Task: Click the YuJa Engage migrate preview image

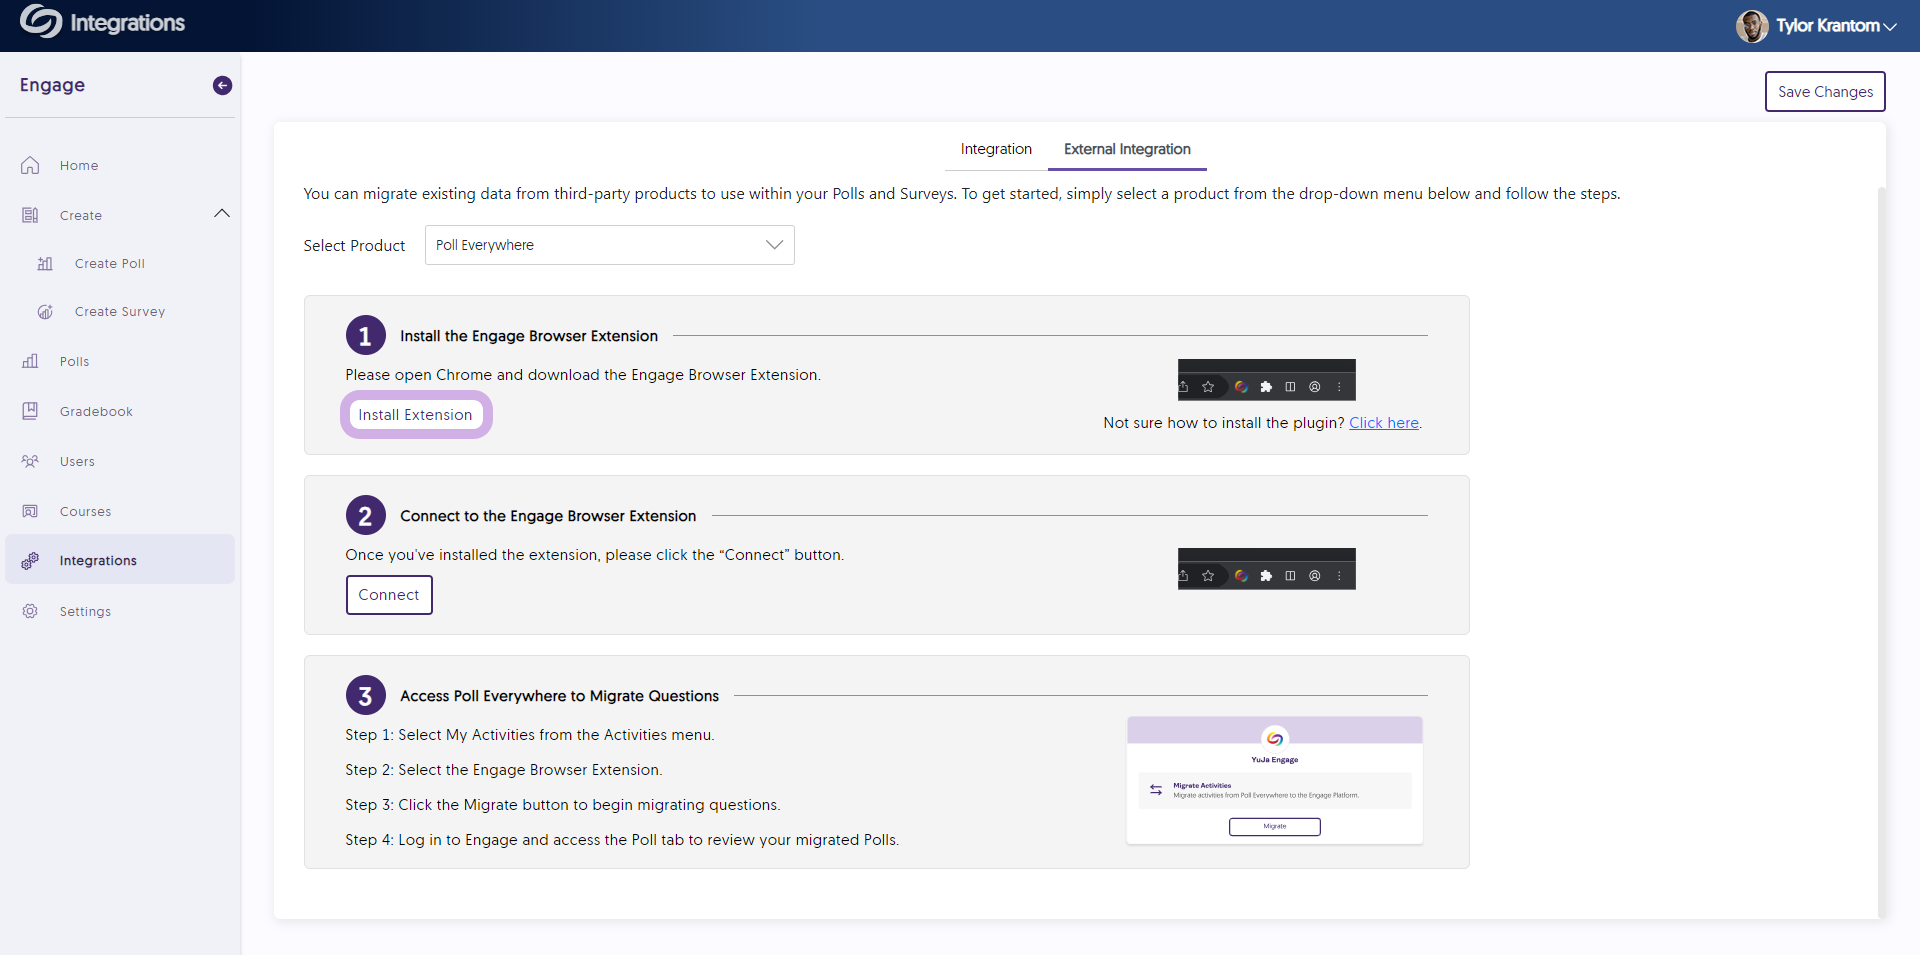Action: (x=1274, y=780)
